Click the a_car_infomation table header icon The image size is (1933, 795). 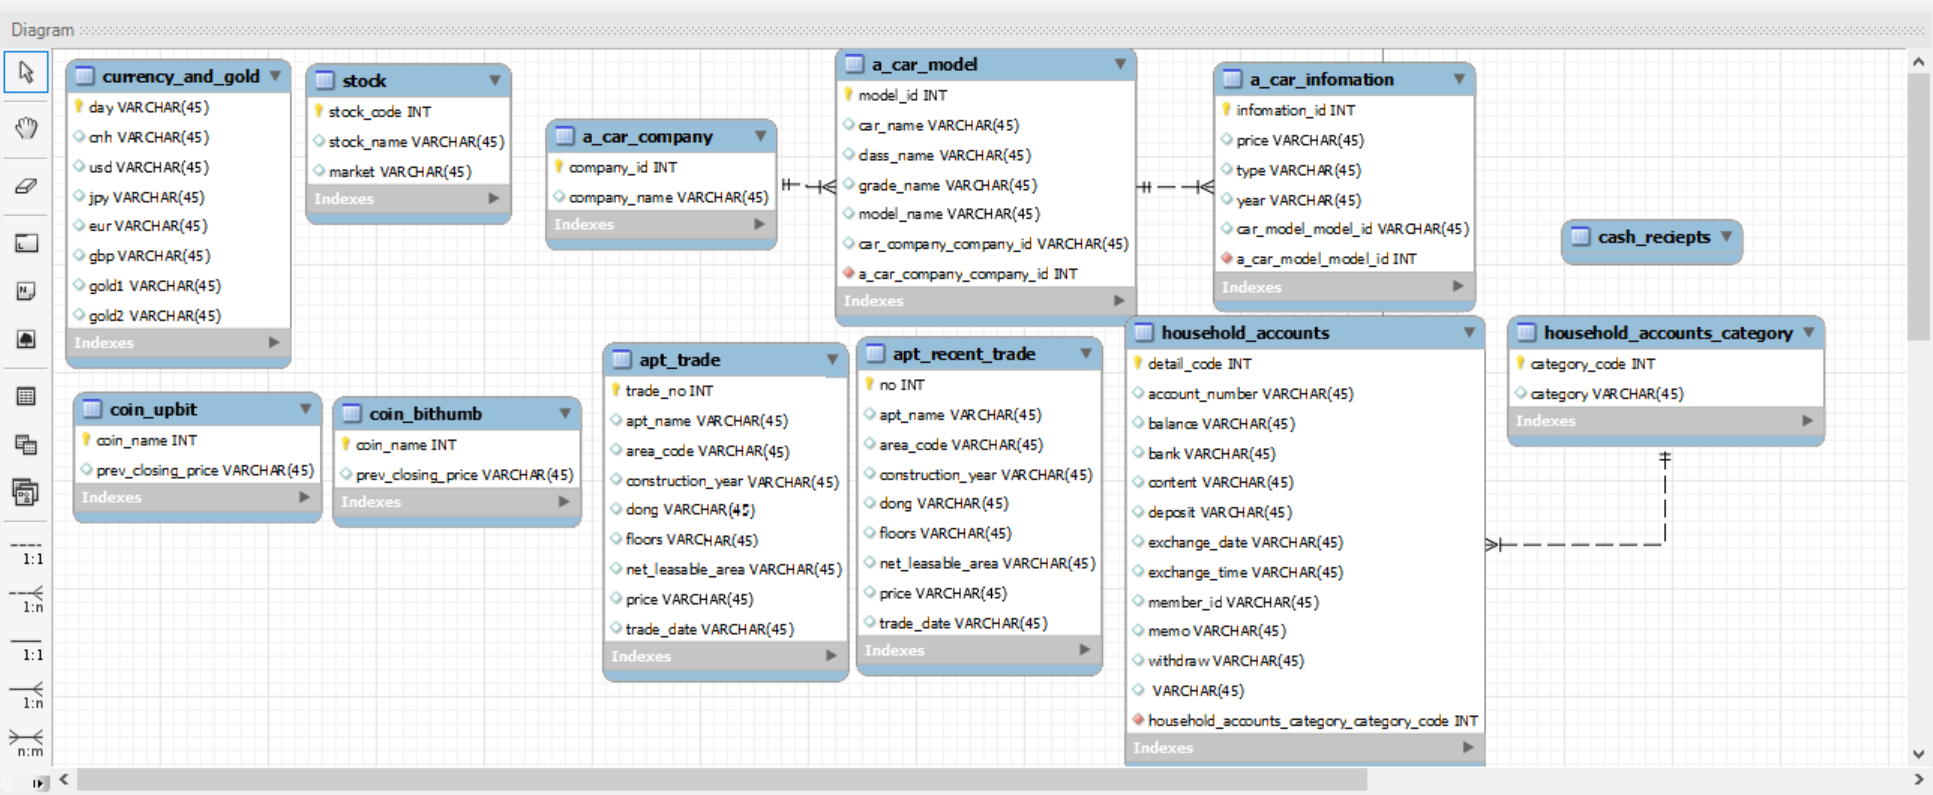click(x=1232, y=79)
